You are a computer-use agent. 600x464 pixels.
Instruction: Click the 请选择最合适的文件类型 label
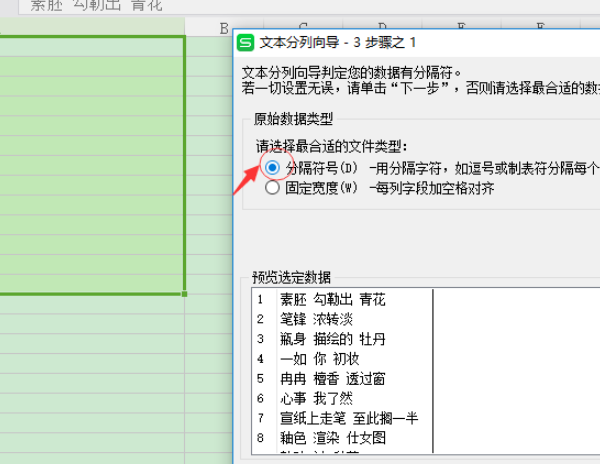[331, 147]
